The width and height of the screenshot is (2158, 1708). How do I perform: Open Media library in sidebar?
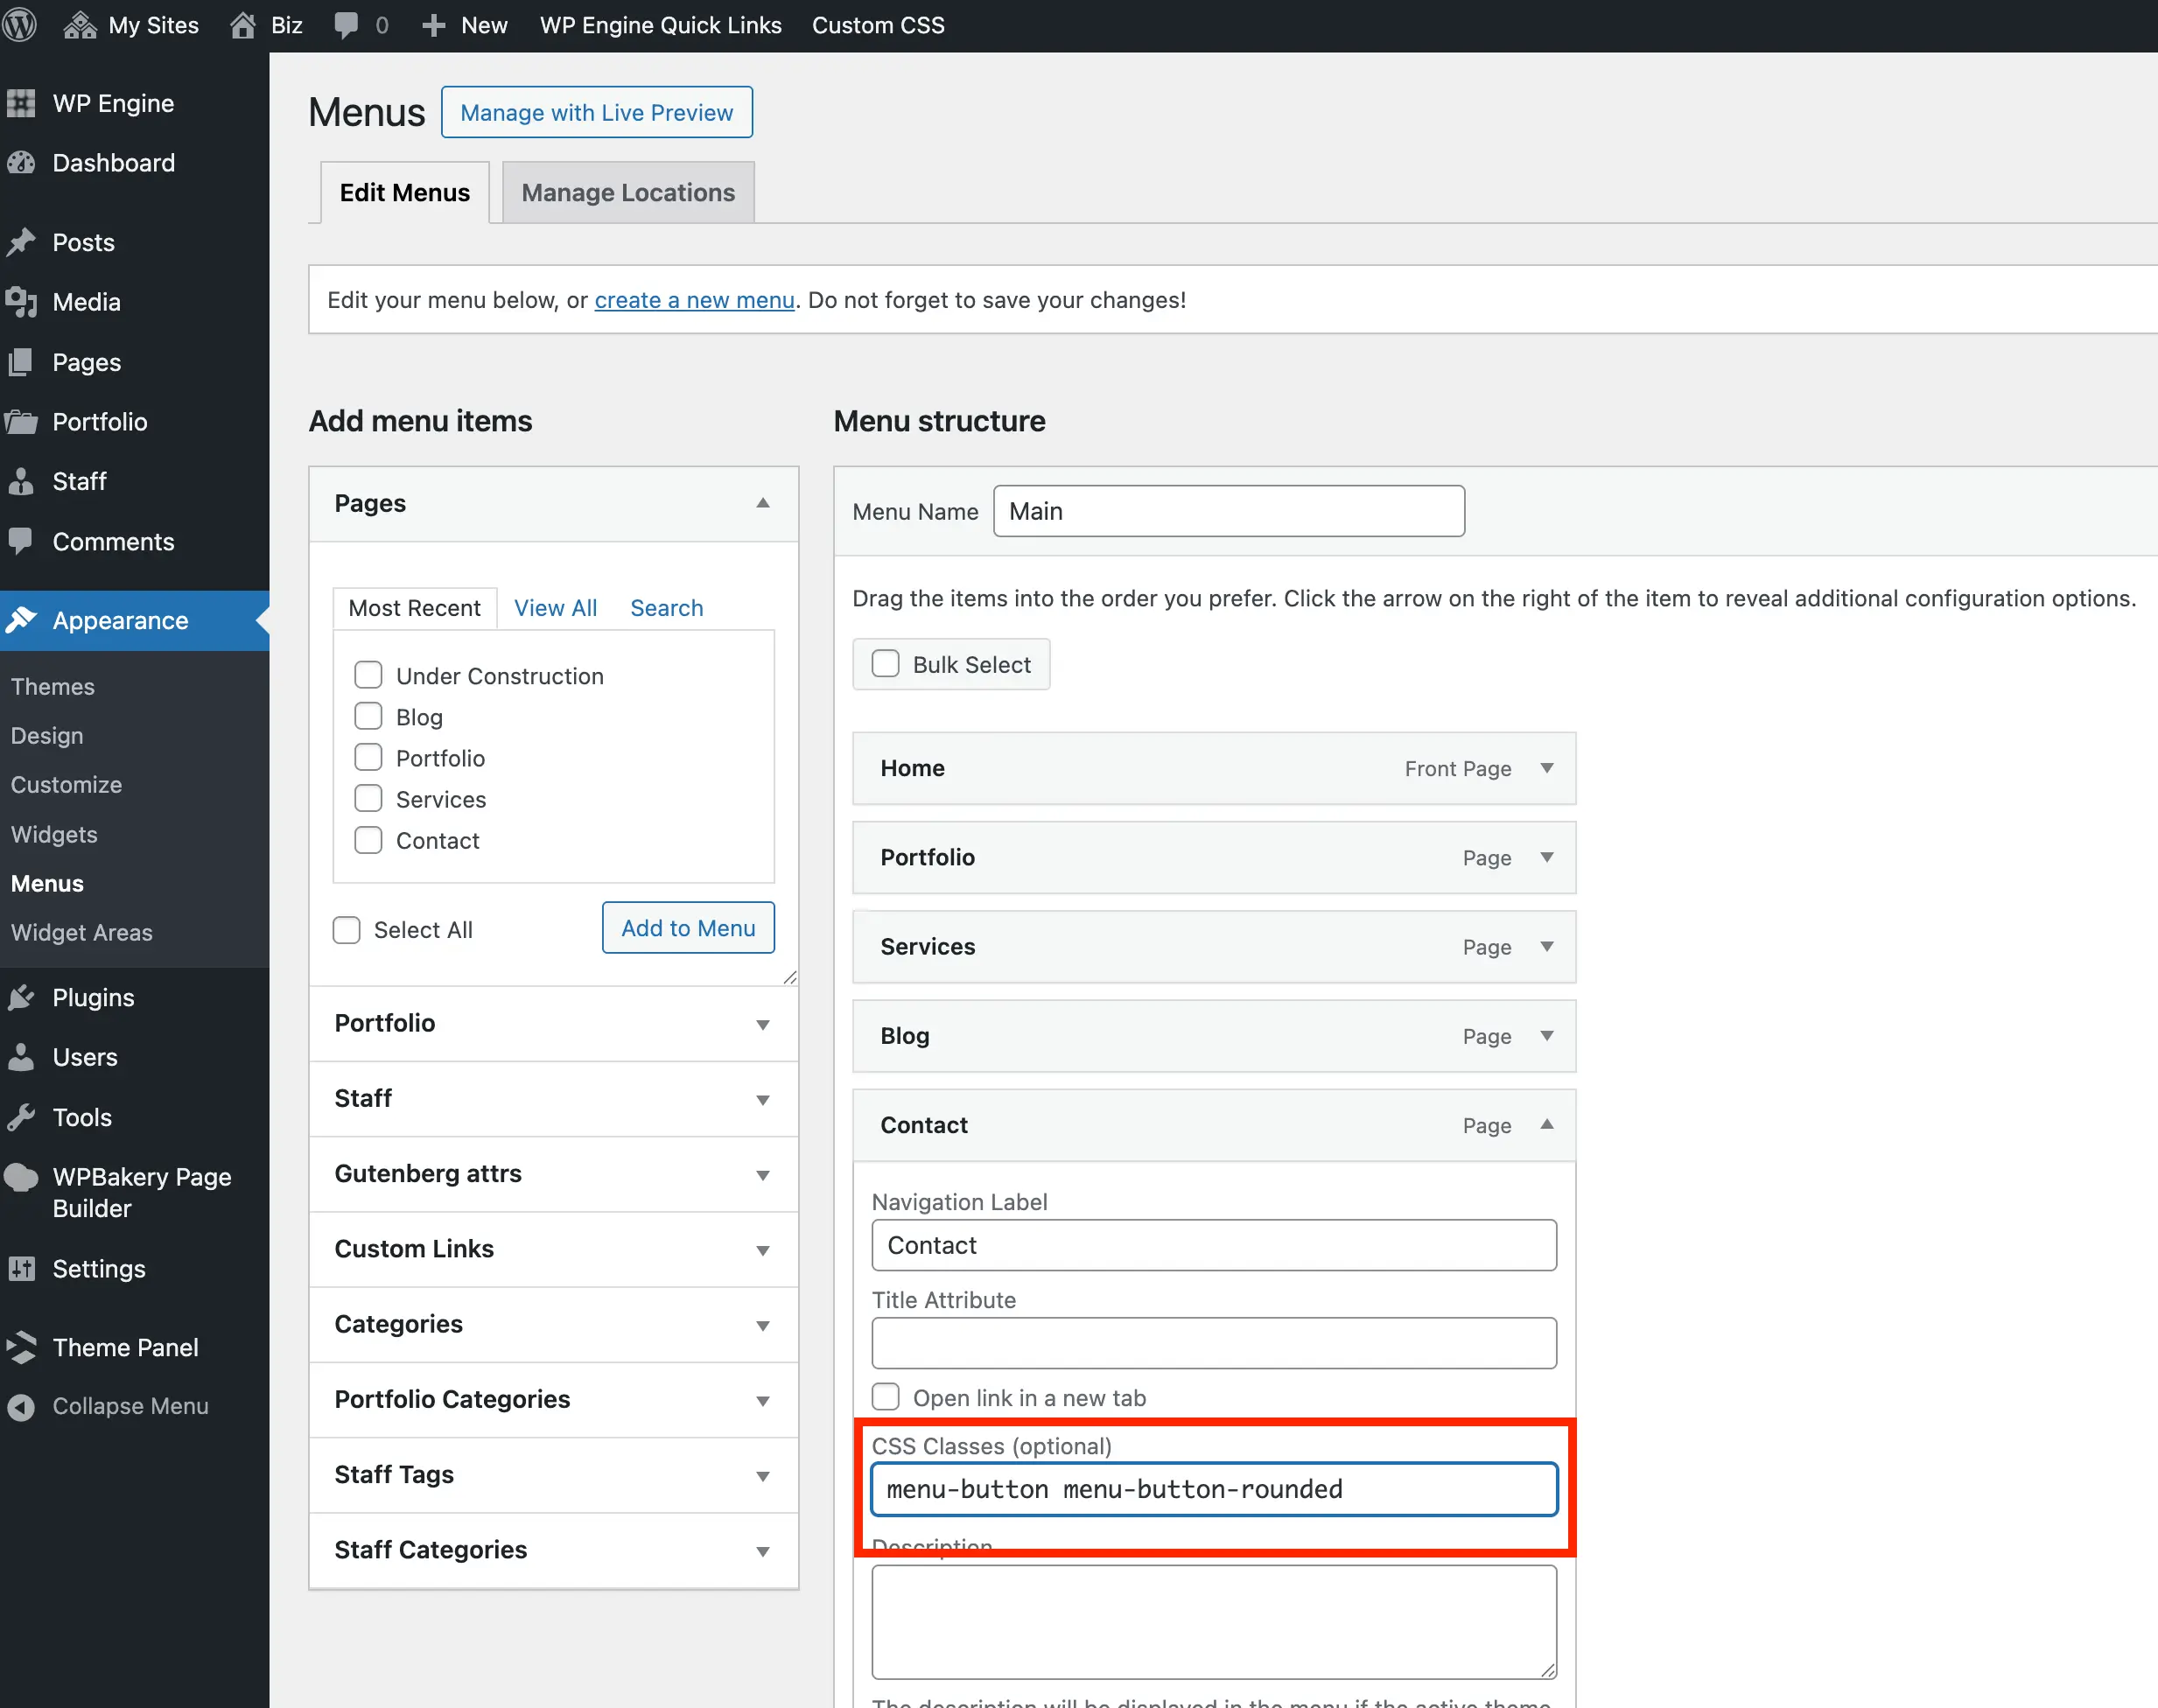point(86,301)
